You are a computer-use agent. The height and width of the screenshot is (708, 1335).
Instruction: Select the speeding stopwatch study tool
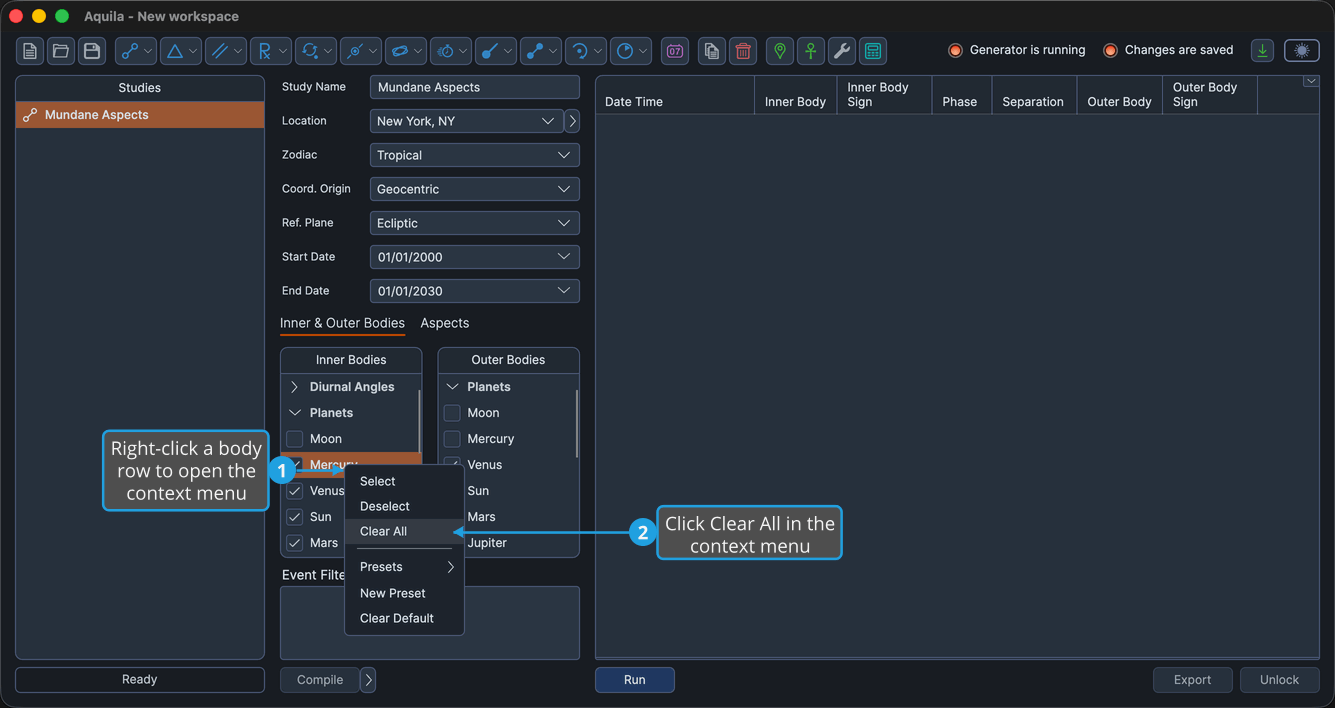(451, 51)
